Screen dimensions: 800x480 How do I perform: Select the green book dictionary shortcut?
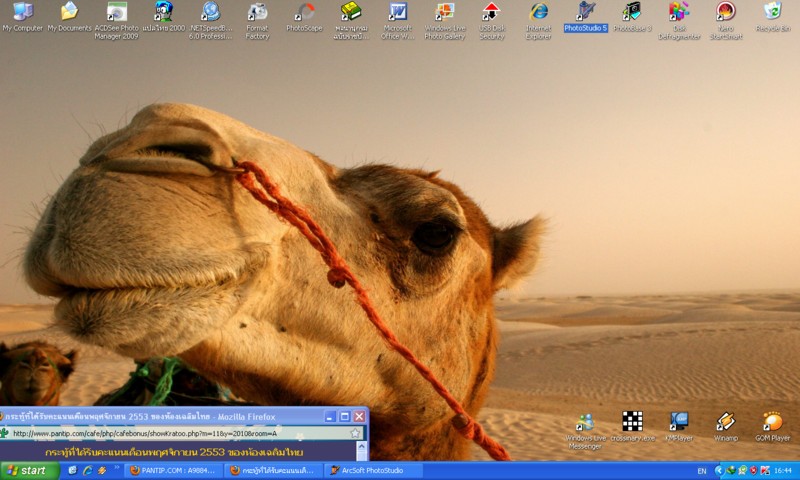(351, 21)
